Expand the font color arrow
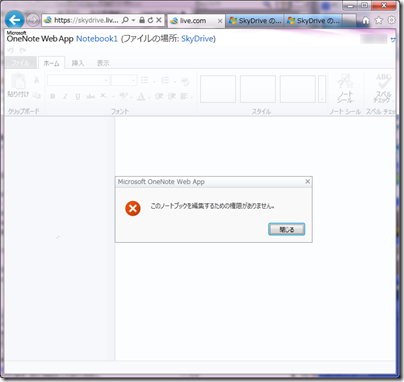Image resolution: width=404 pixels, height=382 pixels. coord(149,97)
